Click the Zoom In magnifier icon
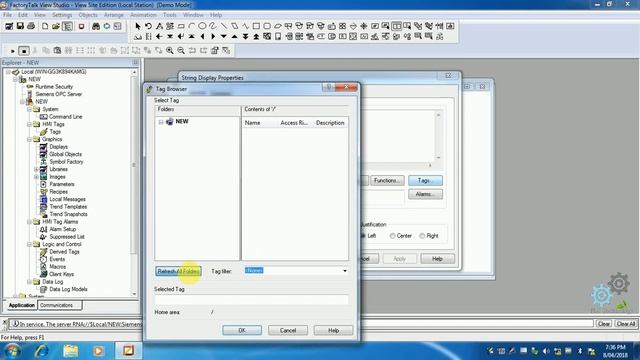Viewport: 640px width, 360px height. [x=169, y=51]
